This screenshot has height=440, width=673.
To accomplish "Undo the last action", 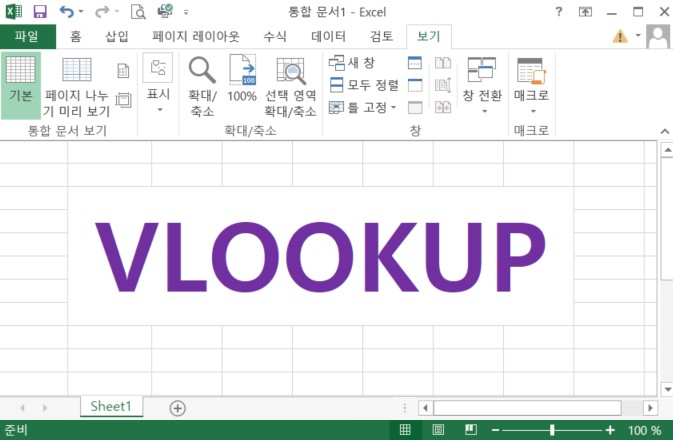I will [x=66, y=12].
